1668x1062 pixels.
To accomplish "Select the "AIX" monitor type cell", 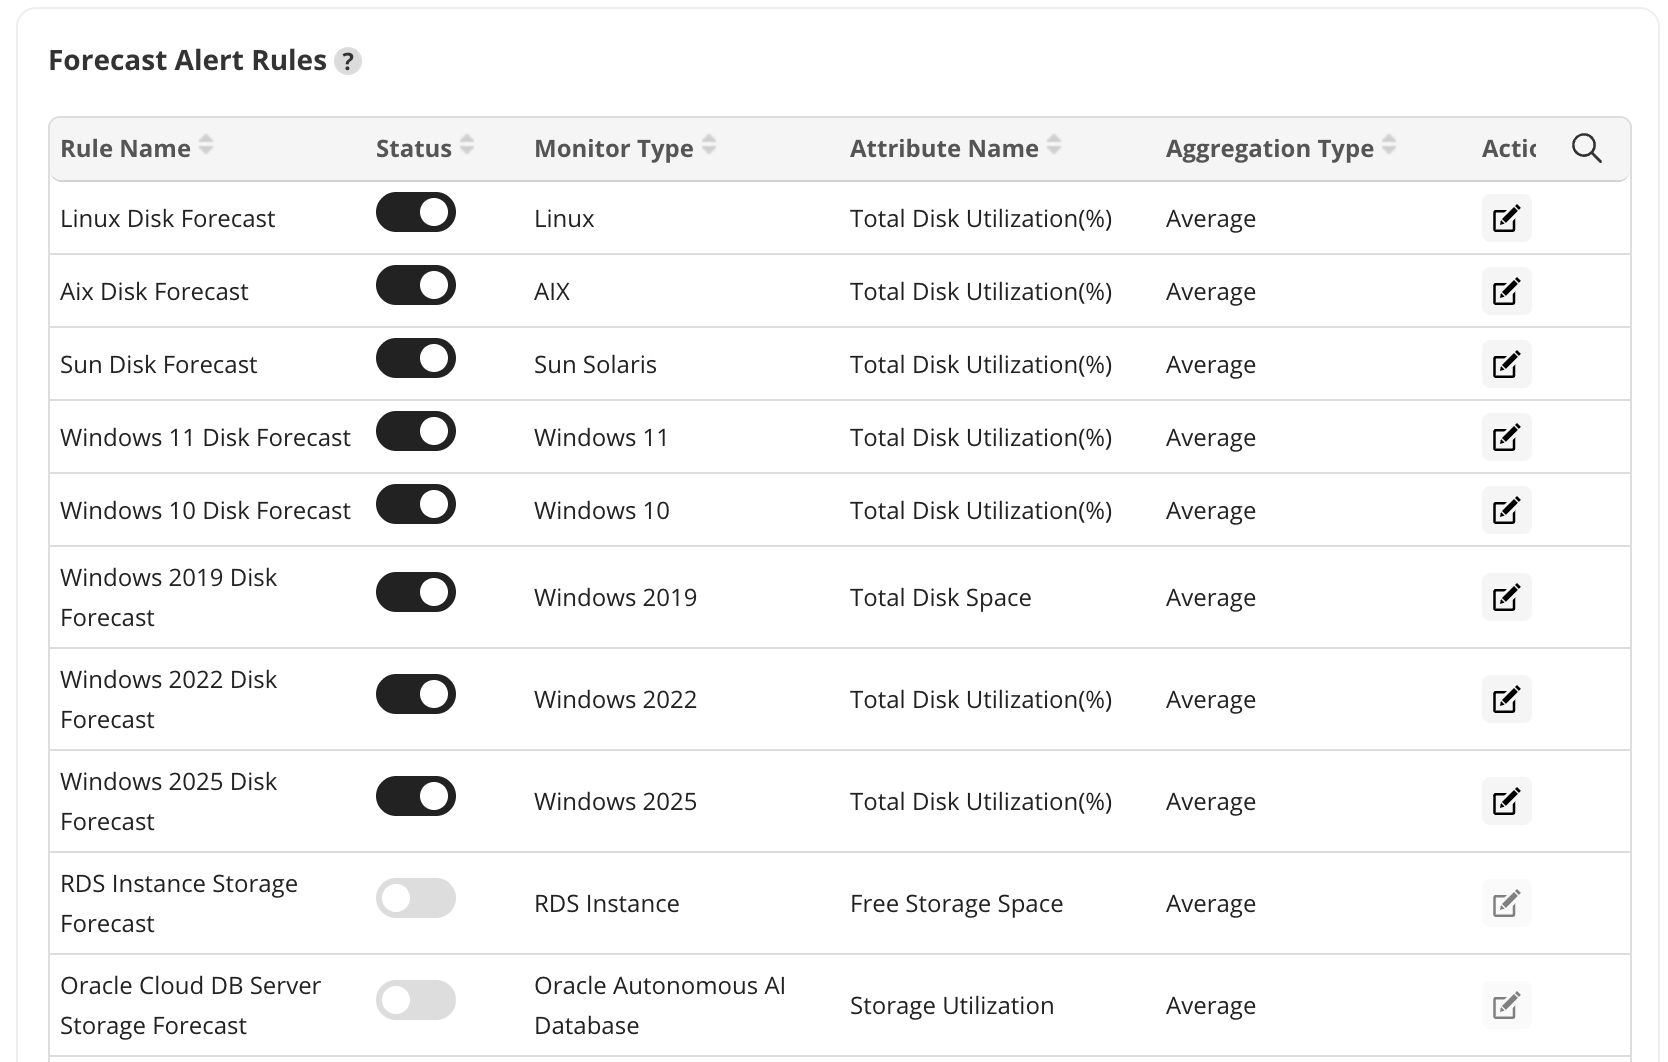I will (552, 291).
